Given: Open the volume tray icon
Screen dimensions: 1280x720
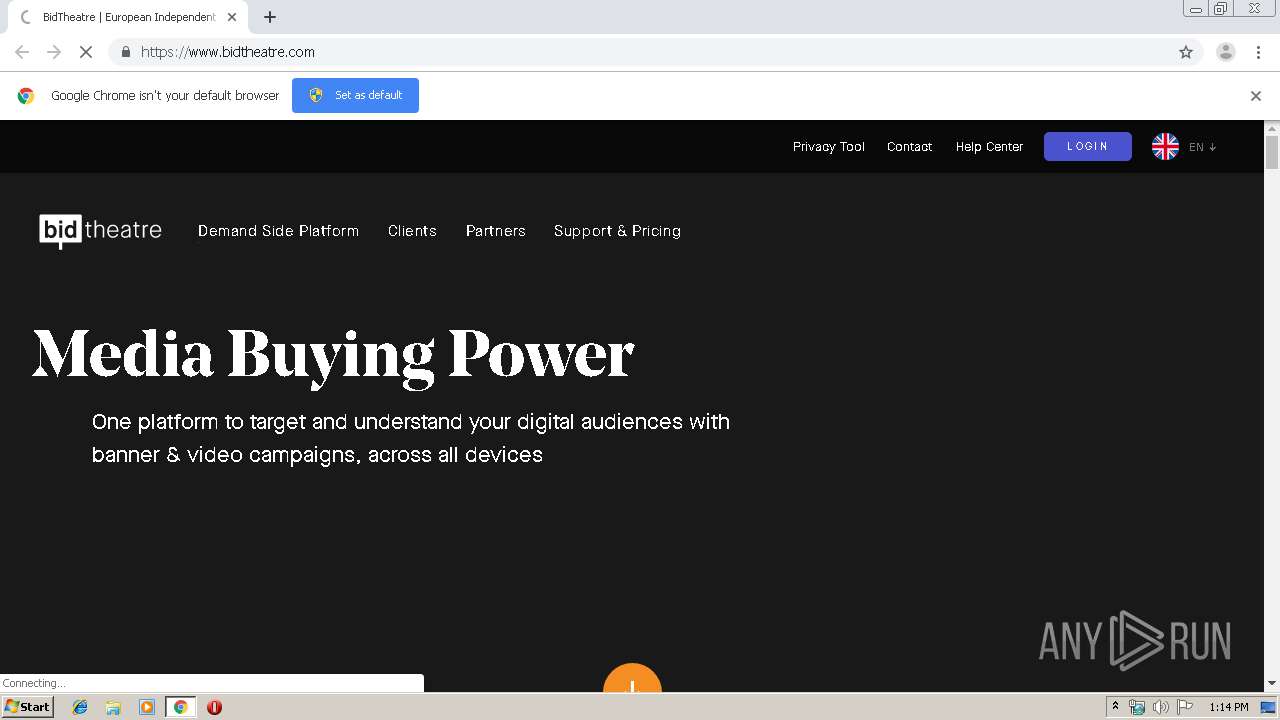Looking at the screenshot, I should point(1160,707).
